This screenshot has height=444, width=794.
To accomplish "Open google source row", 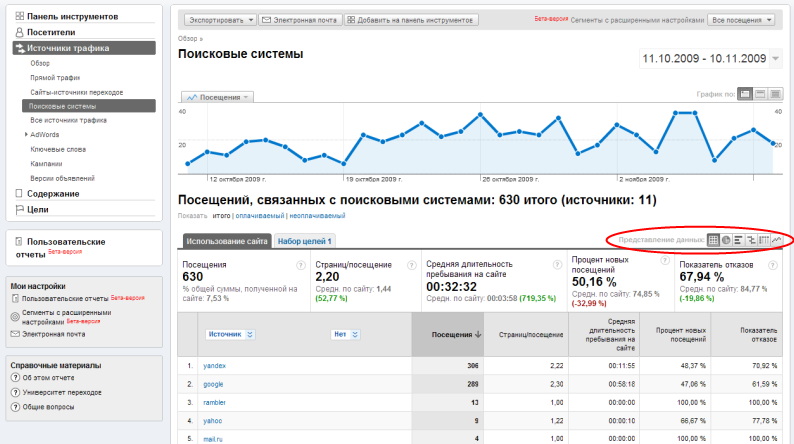I will (213, 384).
